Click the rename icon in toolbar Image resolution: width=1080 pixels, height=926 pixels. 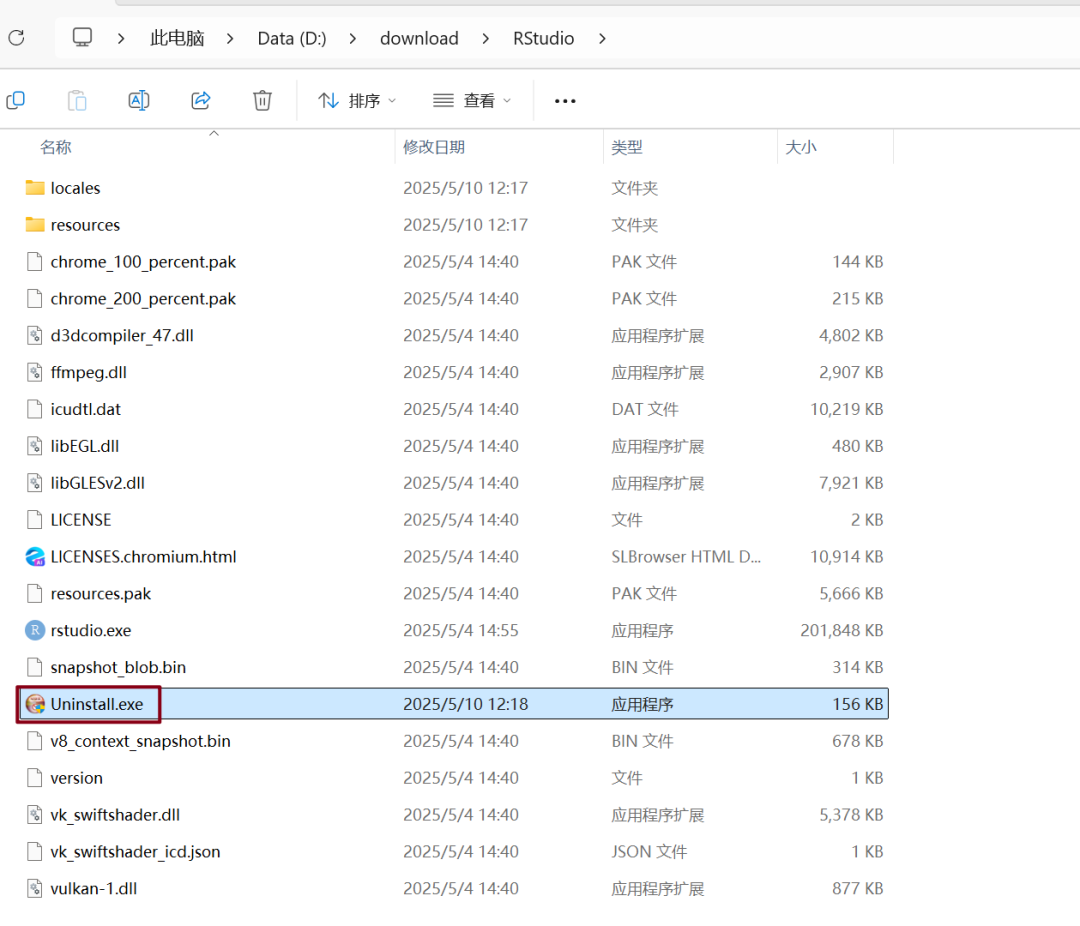pos(139,101)
